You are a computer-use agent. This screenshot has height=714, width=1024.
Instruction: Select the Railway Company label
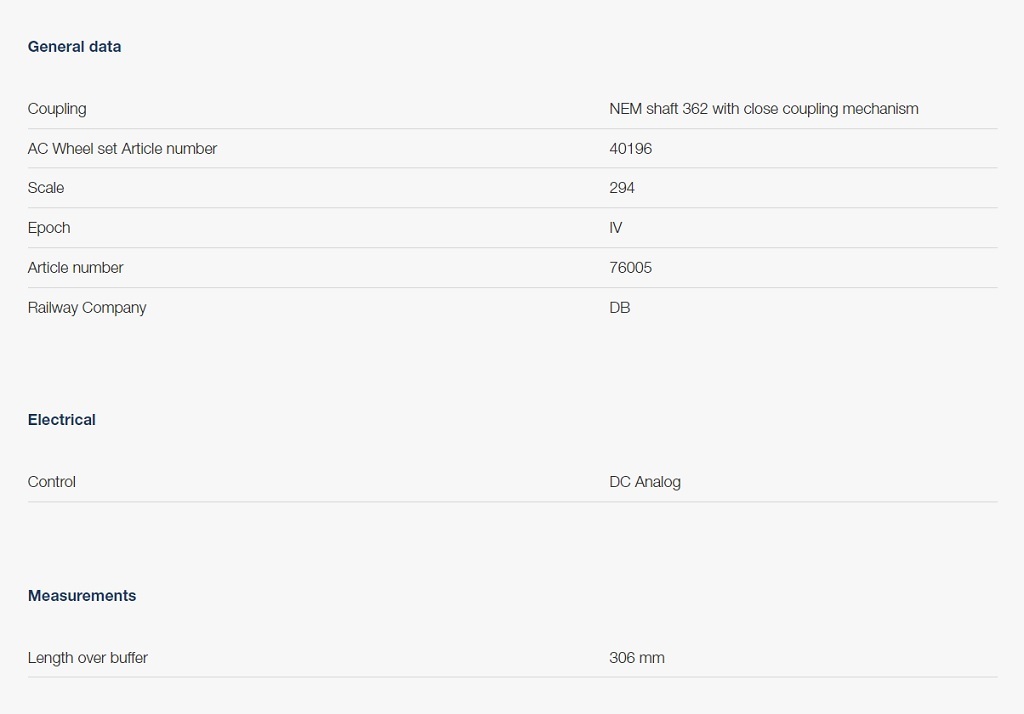point(87,308)
